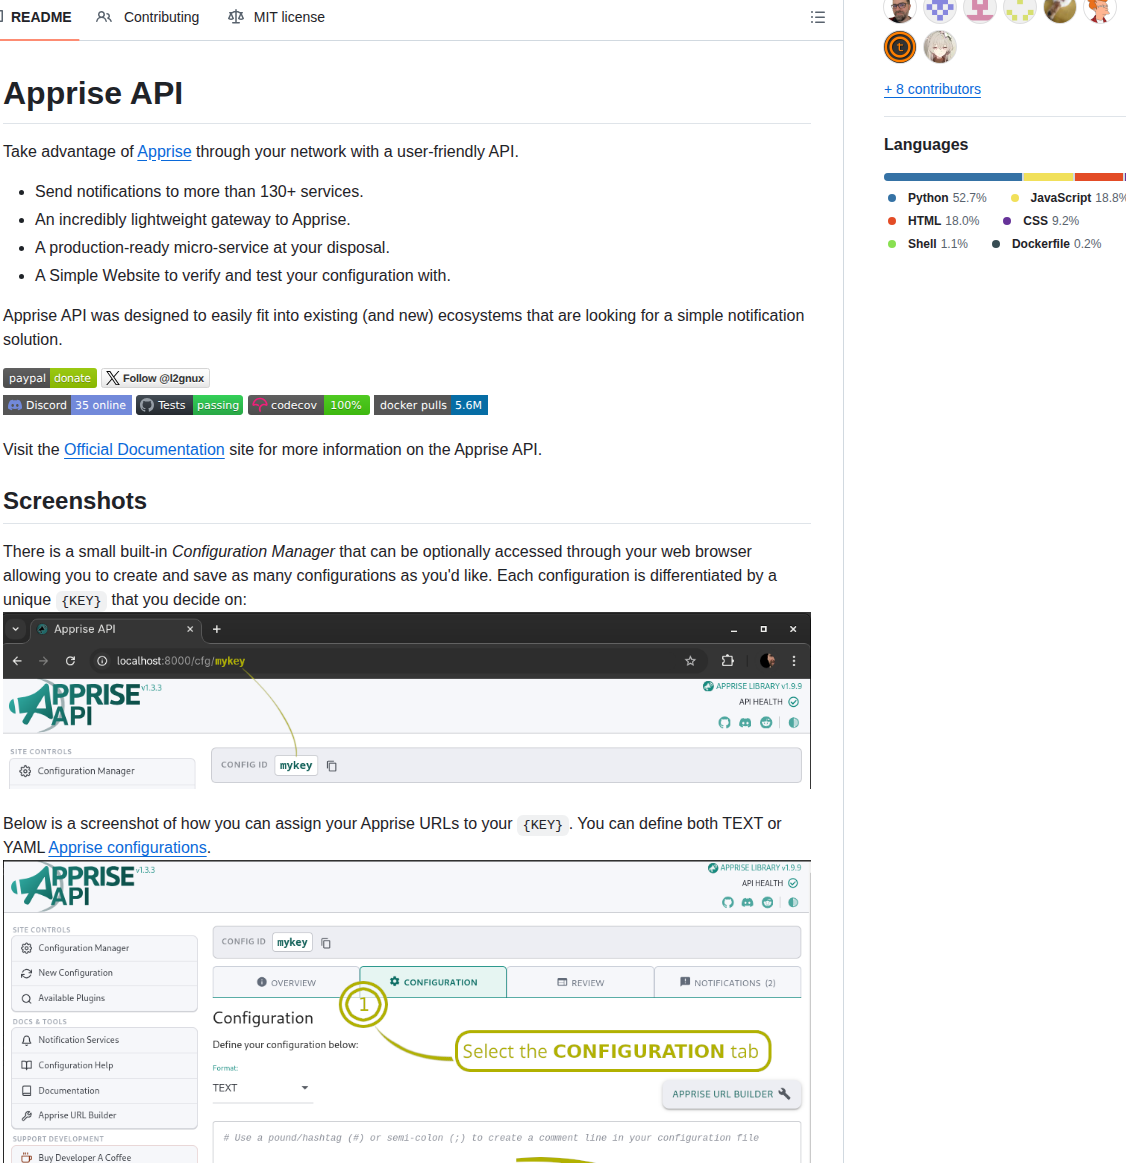Click the new tab plus icon in the localhost screenshot
The image size is (1126, 1163).
pos(217,629)
